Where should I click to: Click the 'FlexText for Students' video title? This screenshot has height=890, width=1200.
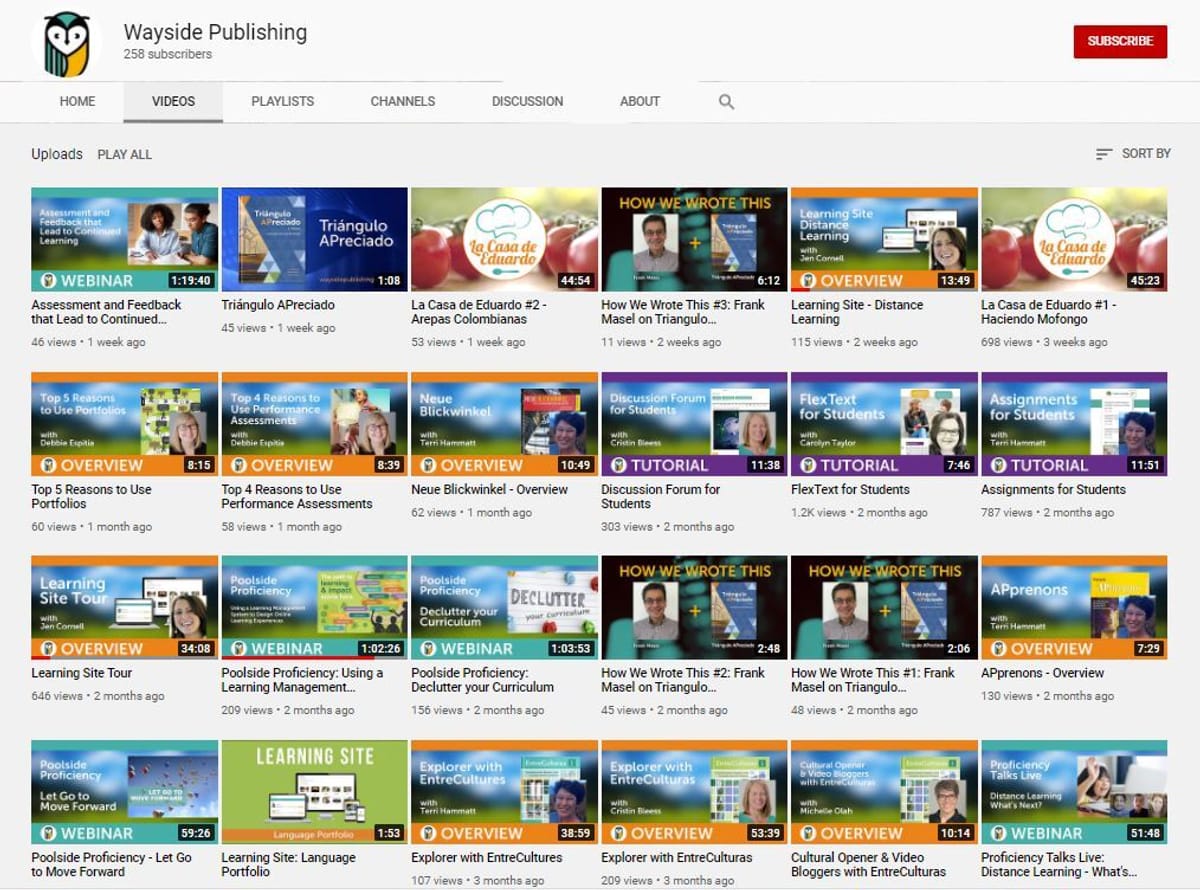[850, 490]
